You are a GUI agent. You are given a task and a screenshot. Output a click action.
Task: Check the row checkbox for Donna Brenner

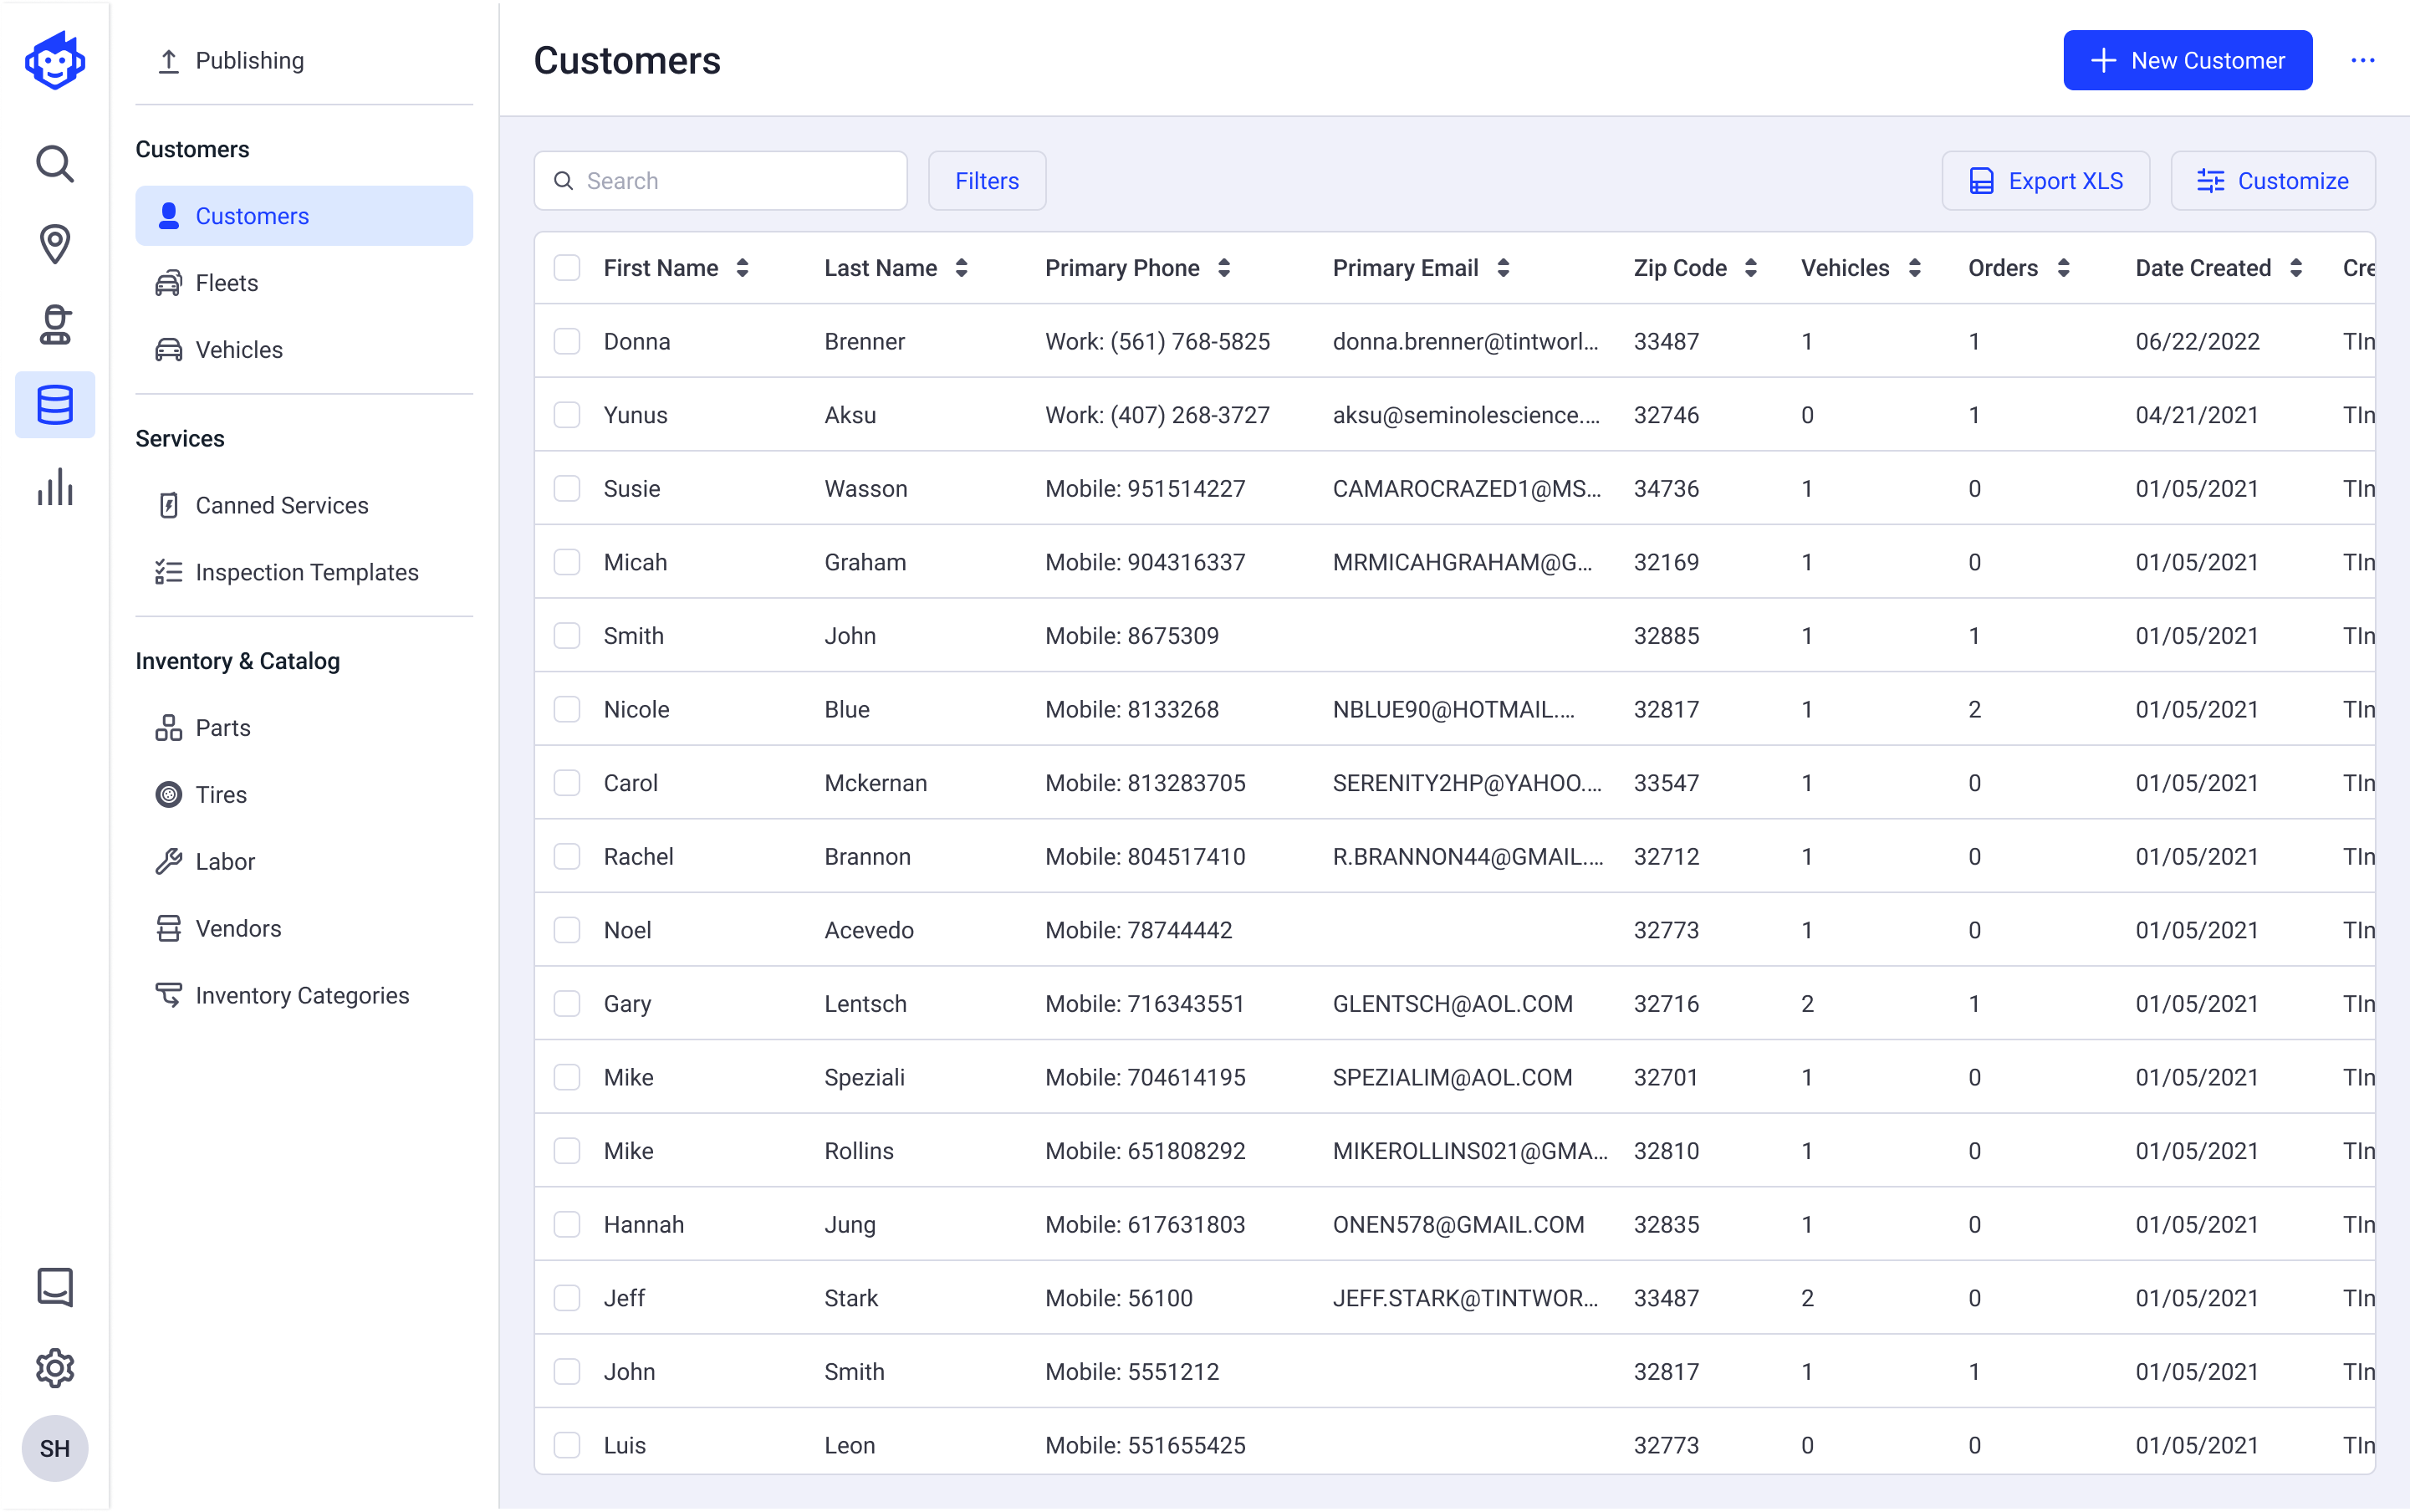point(567,341)
